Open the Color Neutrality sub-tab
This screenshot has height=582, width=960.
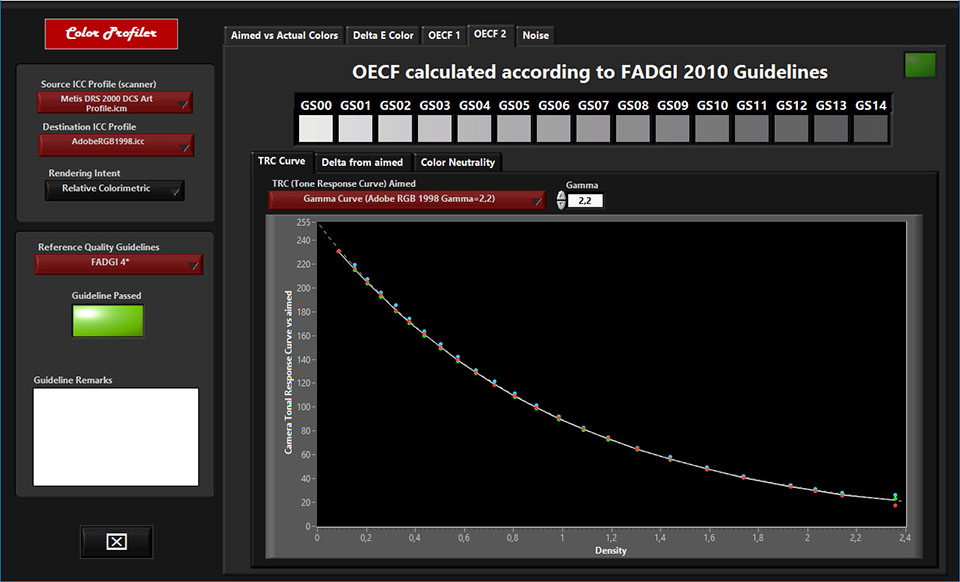tap(457, 163)
